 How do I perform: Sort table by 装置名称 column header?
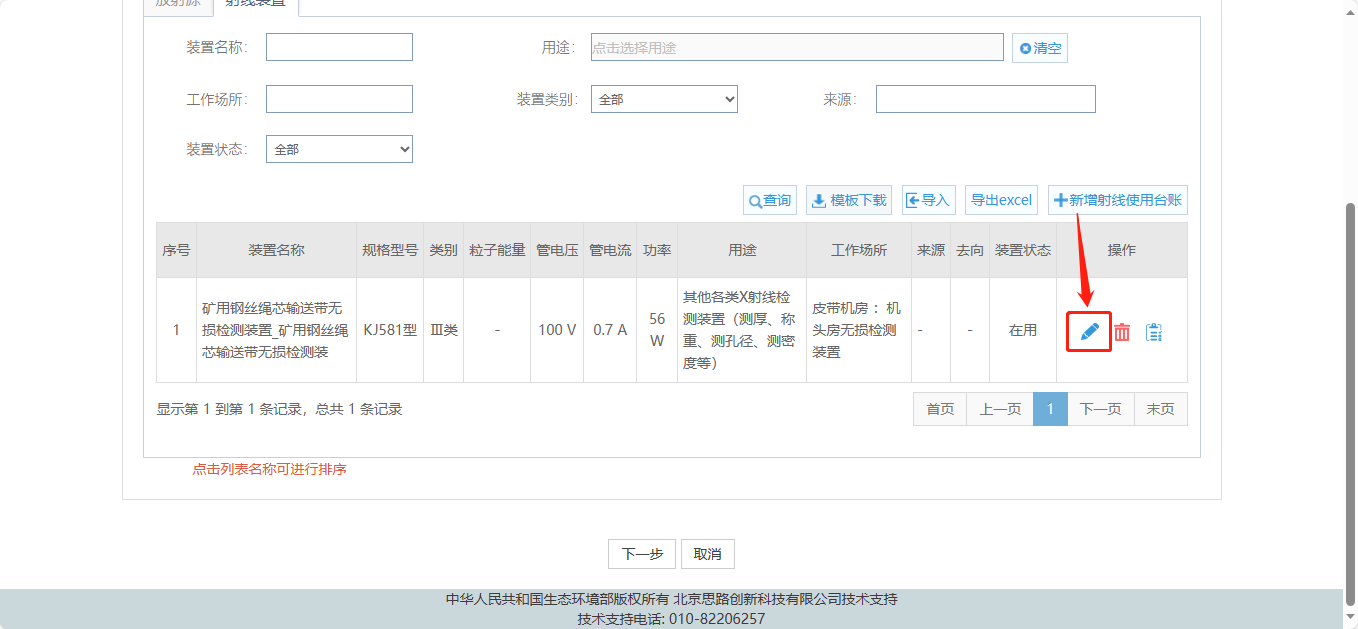[276, 250]
